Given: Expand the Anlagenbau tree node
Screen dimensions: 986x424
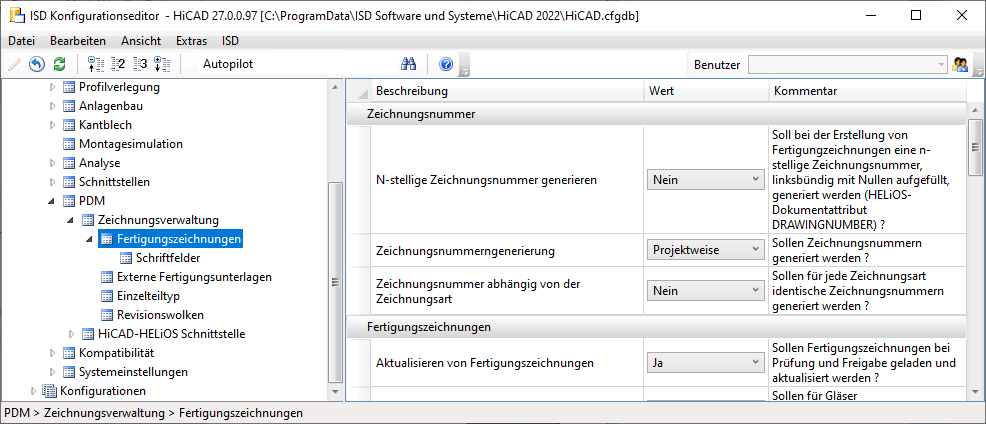Looking at the screenshot, I should coord(53,106).
